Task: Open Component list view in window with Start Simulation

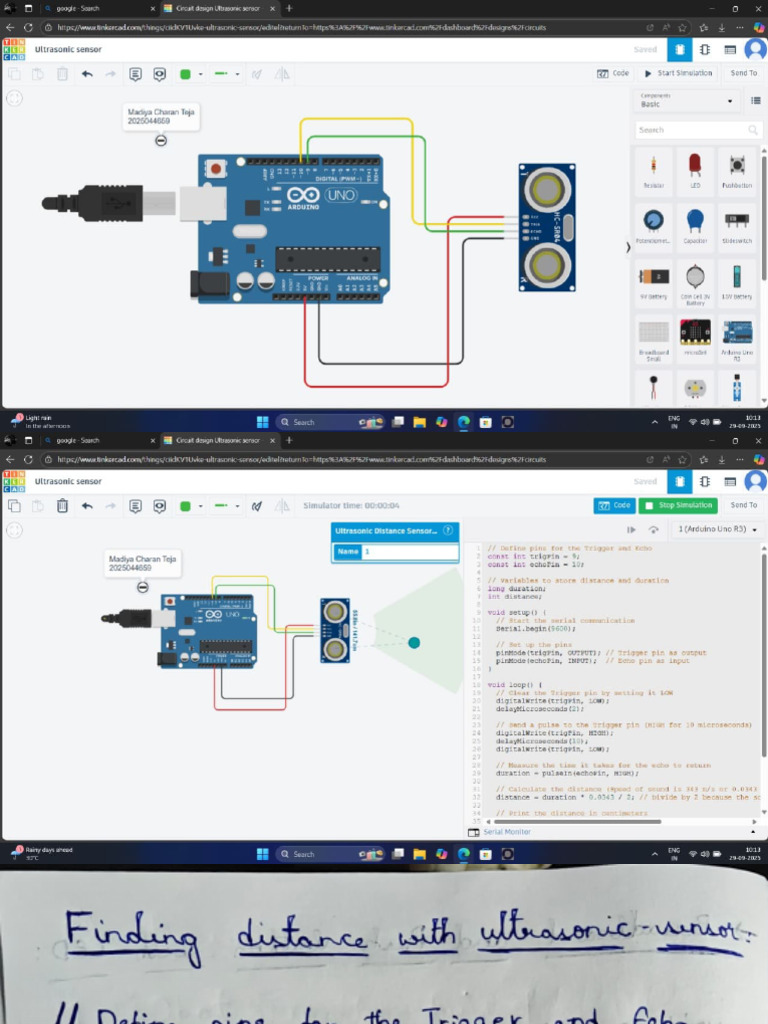Action: click(730, 49)
